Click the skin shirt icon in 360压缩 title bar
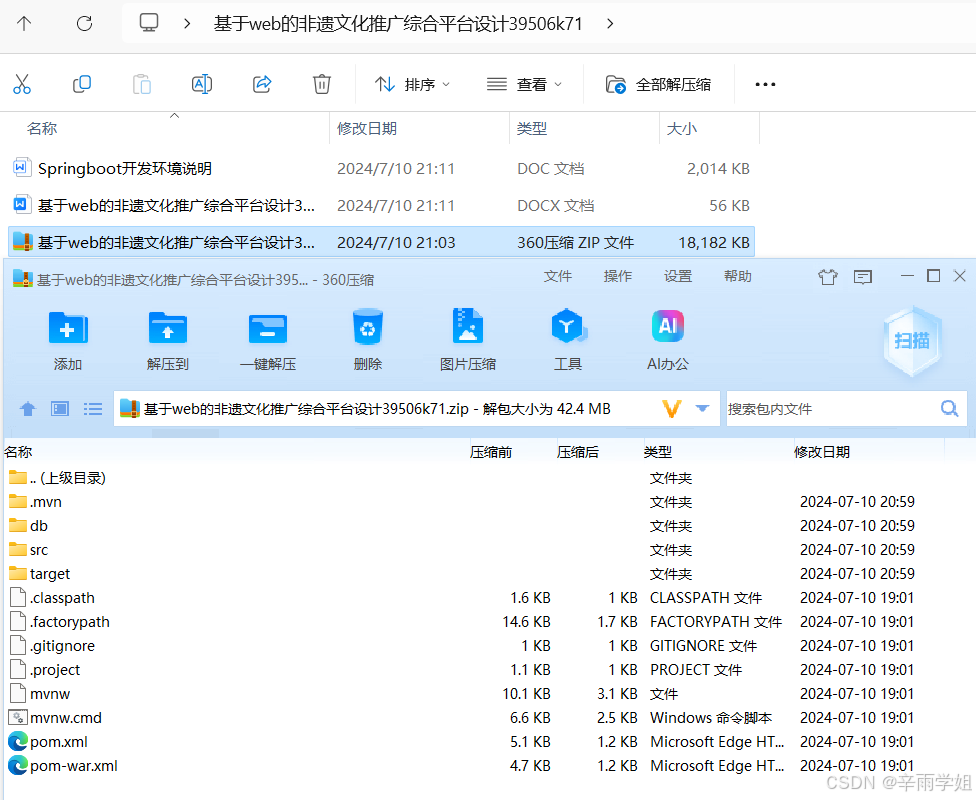This screenshot has width=976, height=800. (828, 276)
